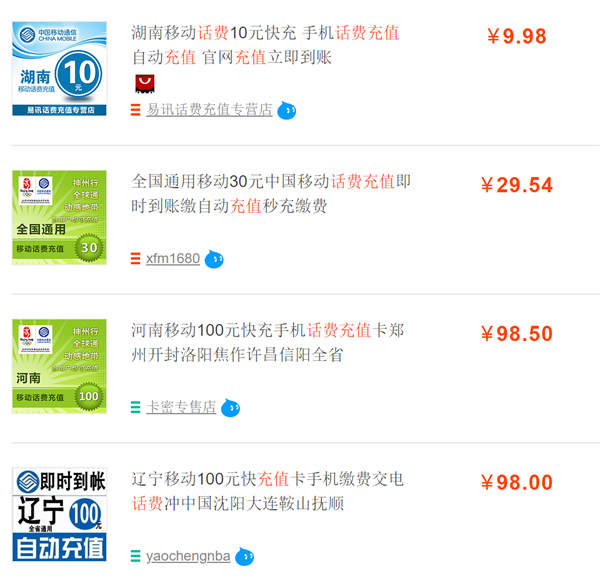The height and width of the screenshot is (585, 600).
Task: Click the green 全国通用 30 thumbnail
Action: 59,217
